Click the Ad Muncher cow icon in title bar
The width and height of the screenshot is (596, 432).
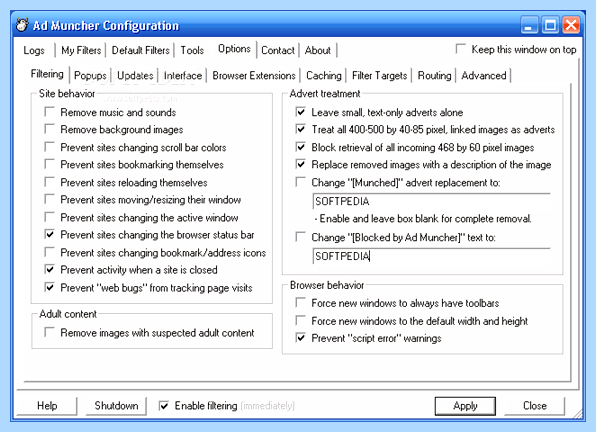22,25
